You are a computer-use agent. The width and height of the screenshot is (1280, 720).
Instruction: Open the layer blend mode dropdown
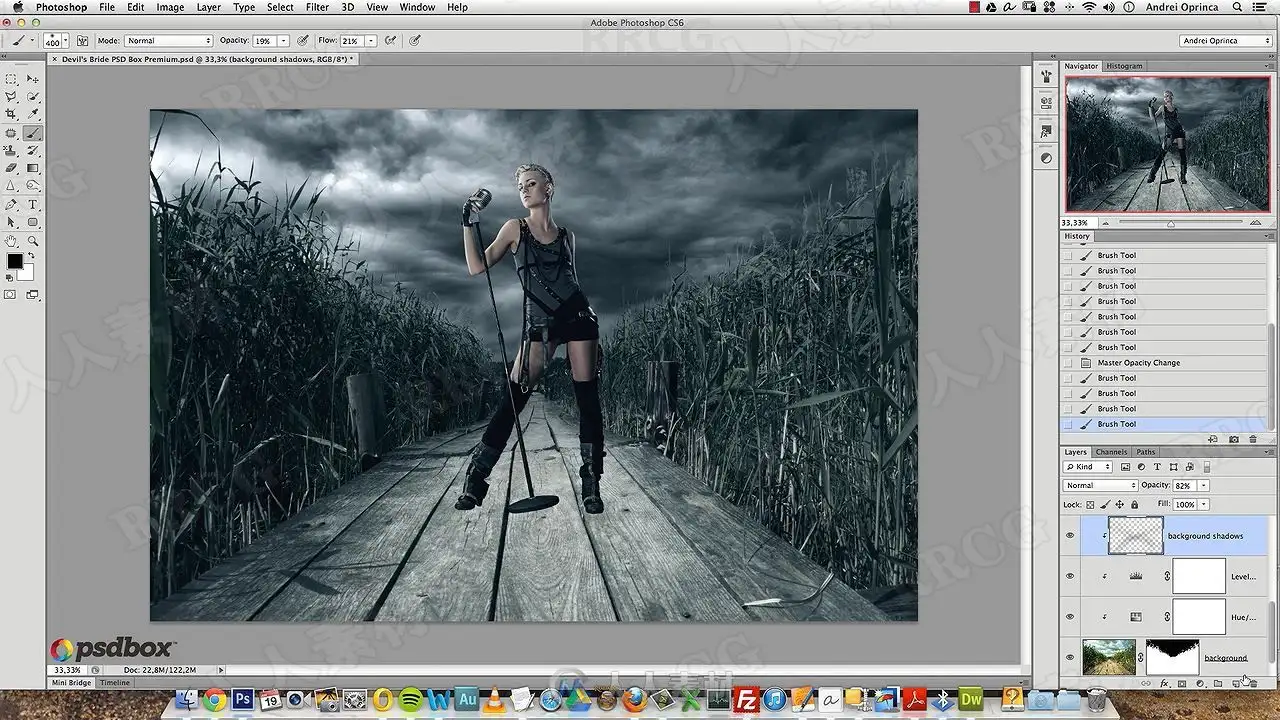tap(1100, 485)
